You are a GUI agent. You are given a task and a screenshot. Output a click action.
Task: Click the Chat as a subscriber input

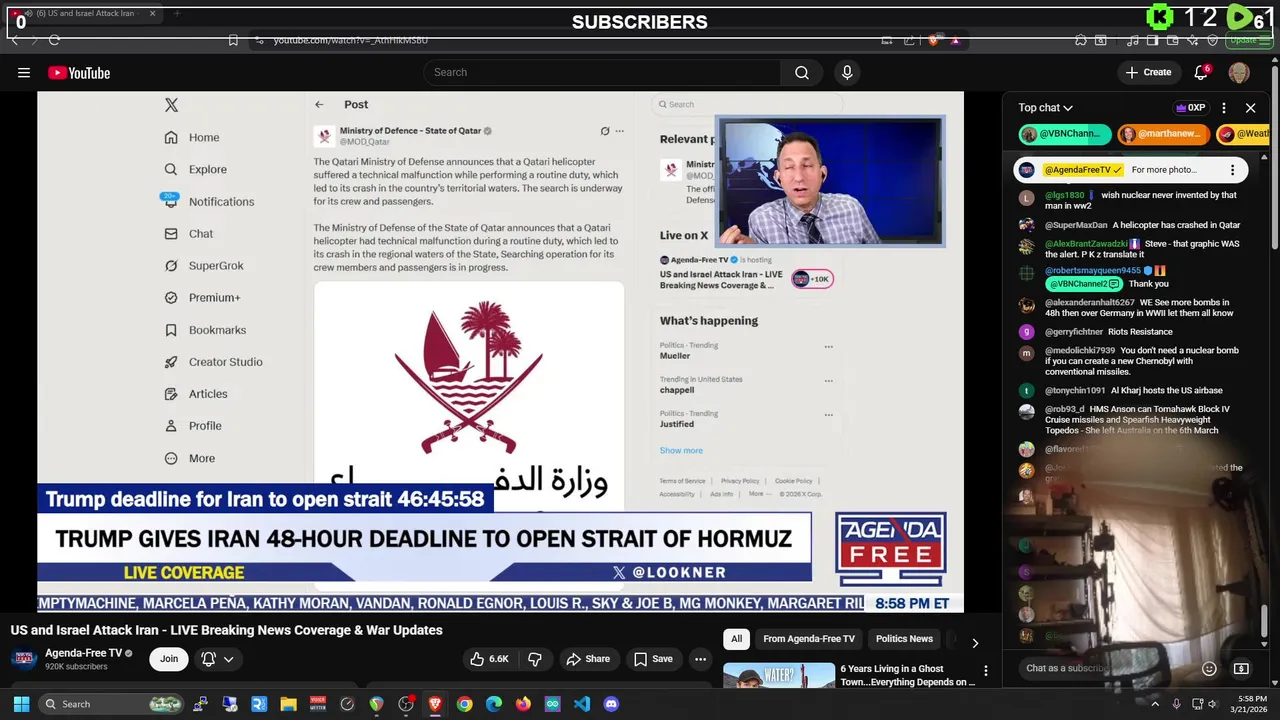(1108, 668)
